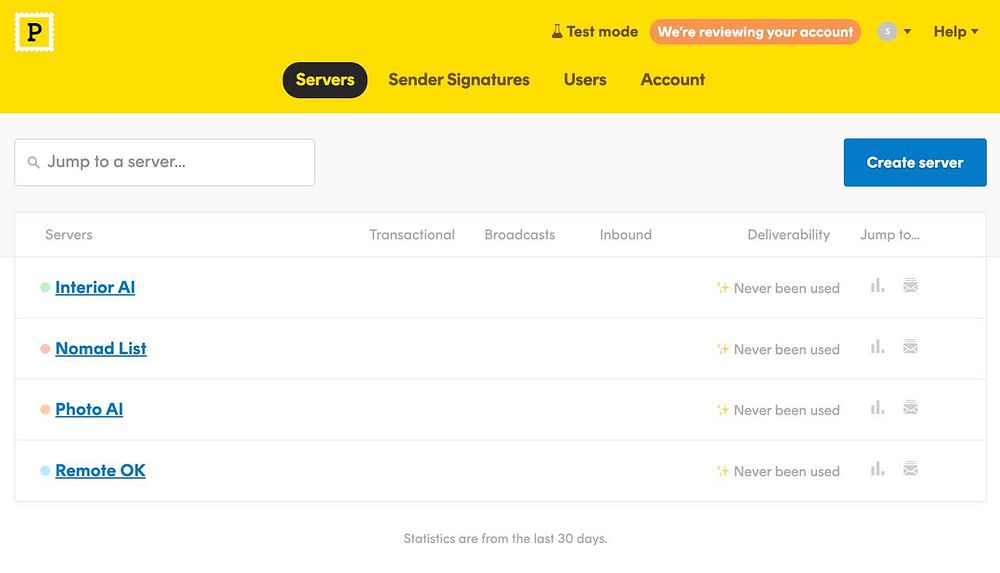Screen dimensions: 1000x573
Task: Click the Create server button
Action: 915,163
